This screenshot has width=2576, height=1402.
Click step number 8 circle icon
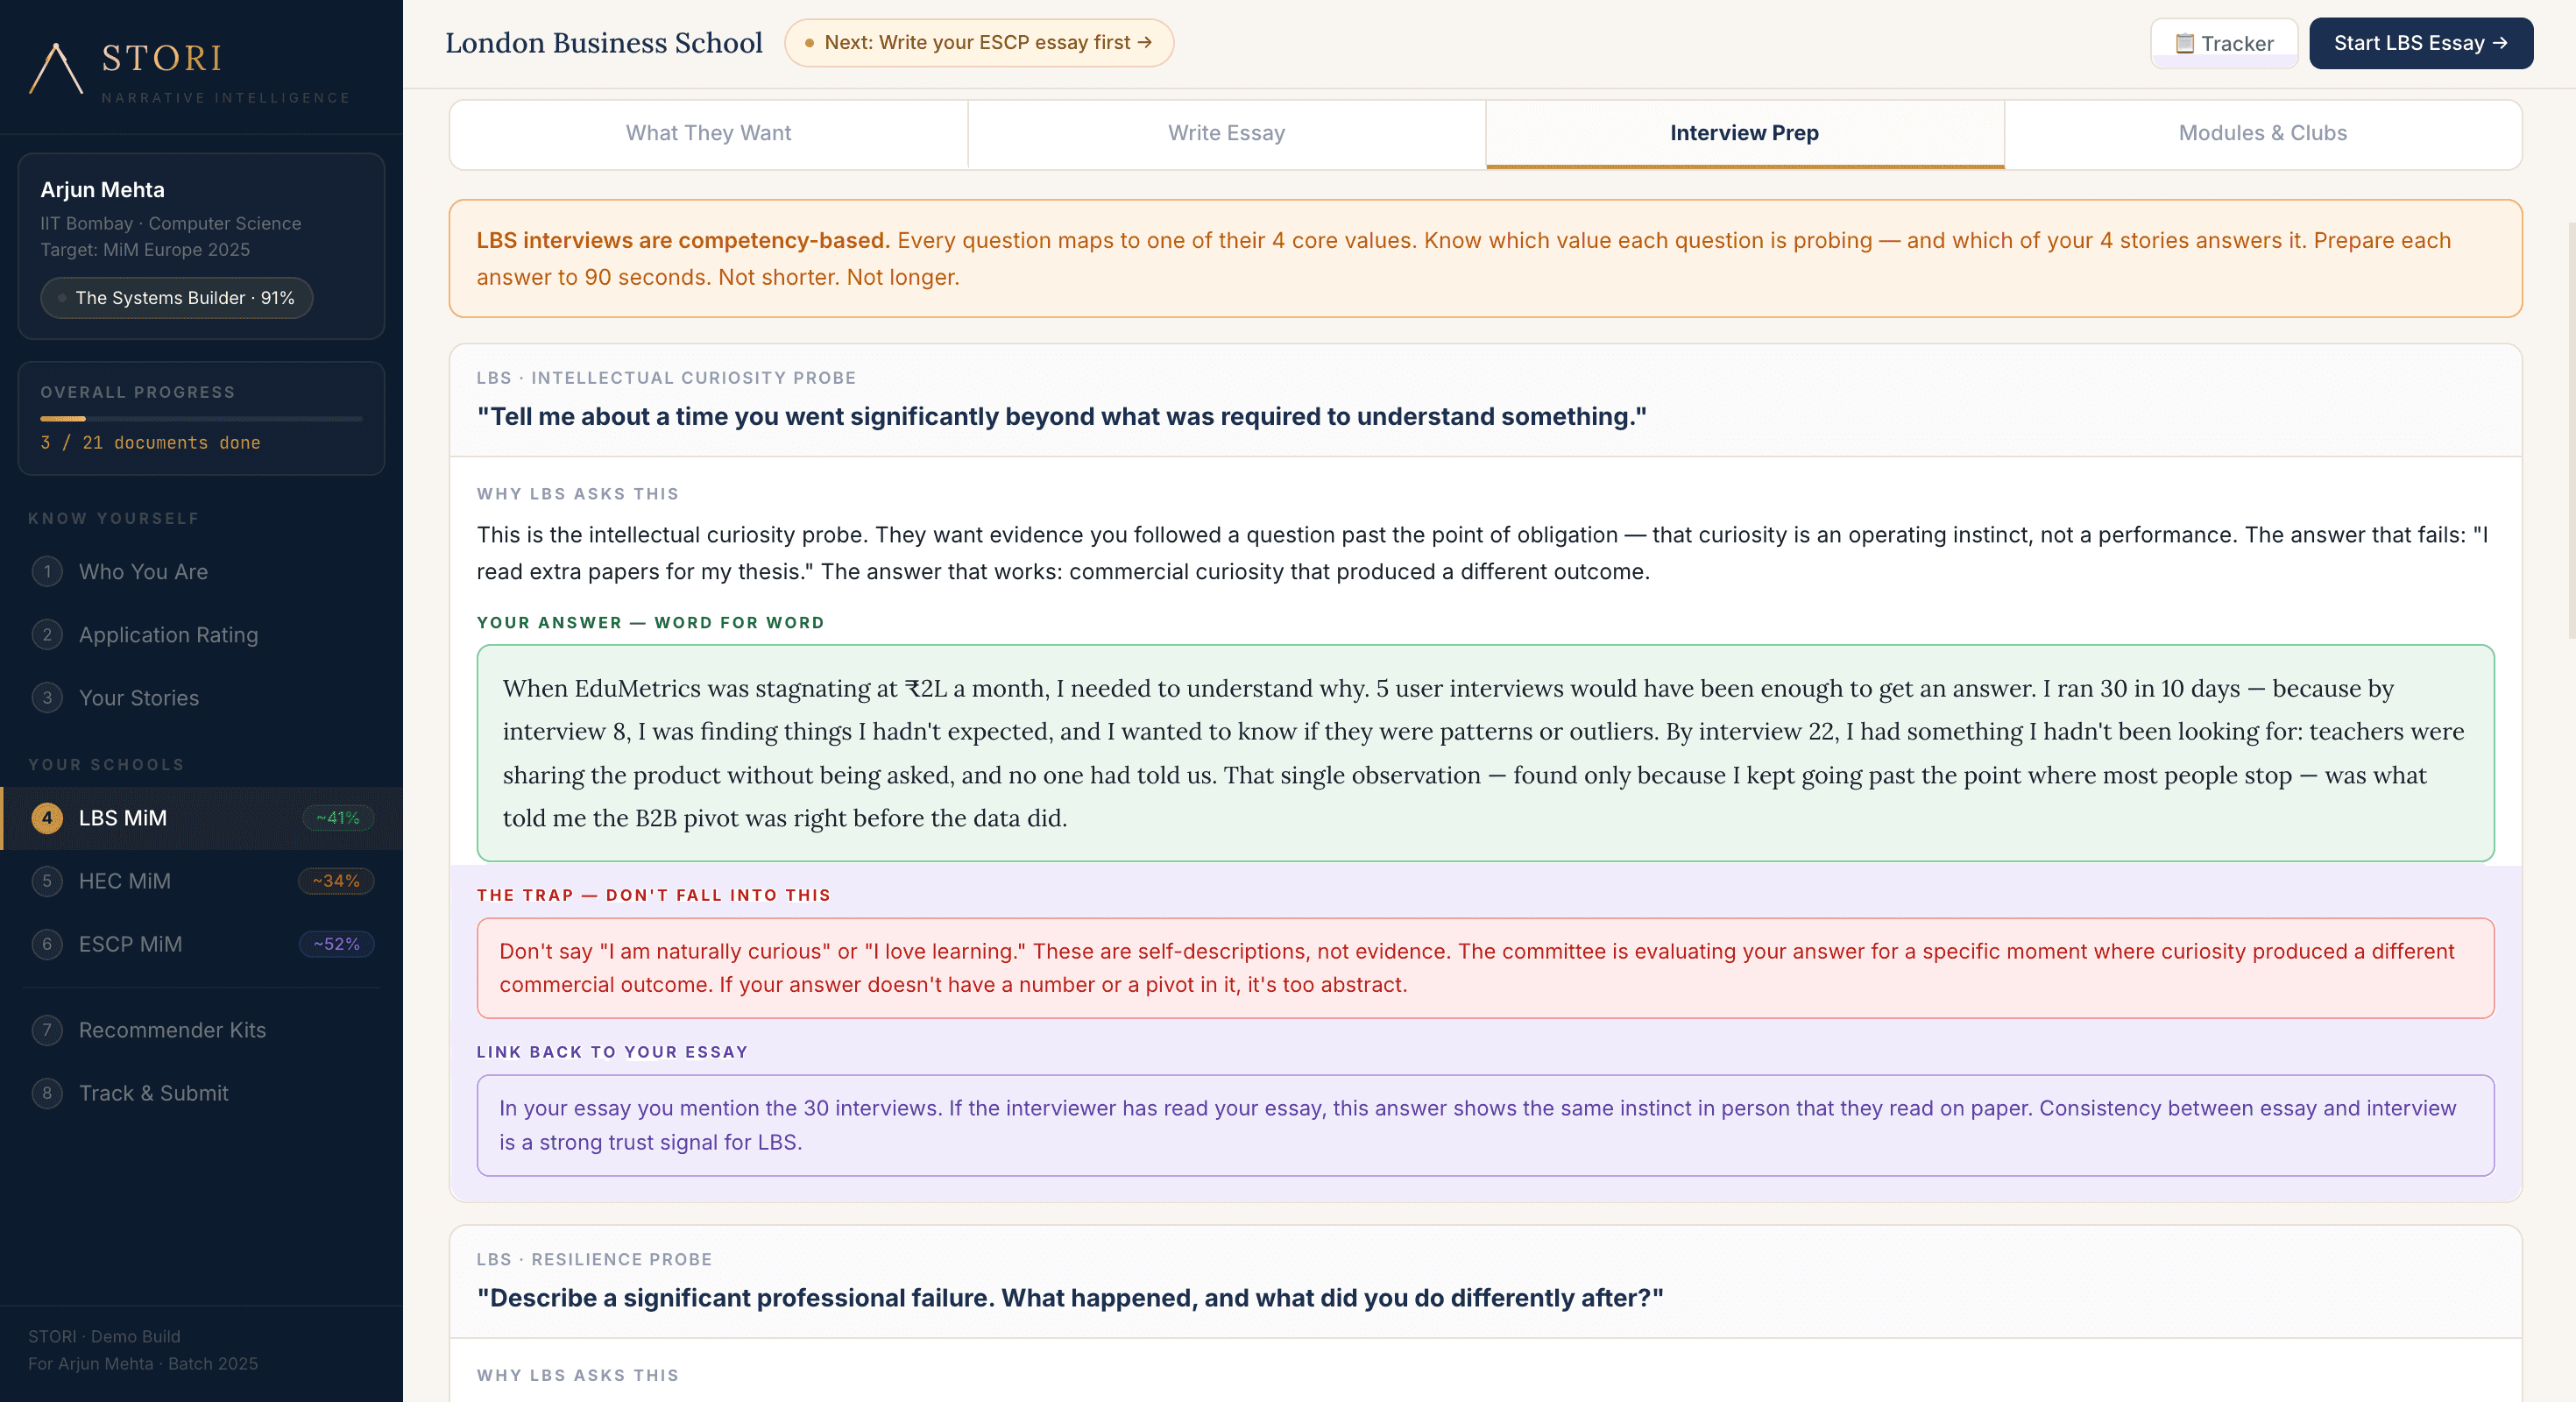(47, 1093)
